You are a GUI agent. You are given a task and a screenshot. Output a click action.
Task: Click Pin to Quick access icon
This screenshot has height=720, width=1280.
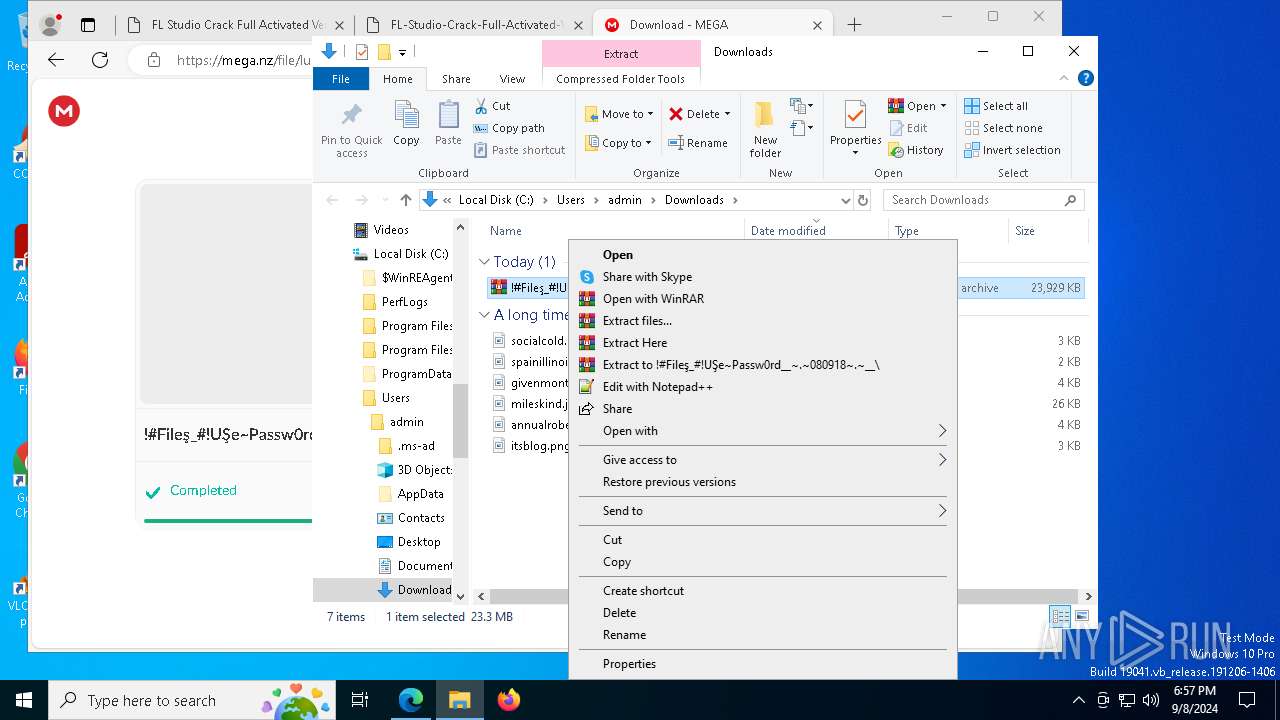point(351,115)
